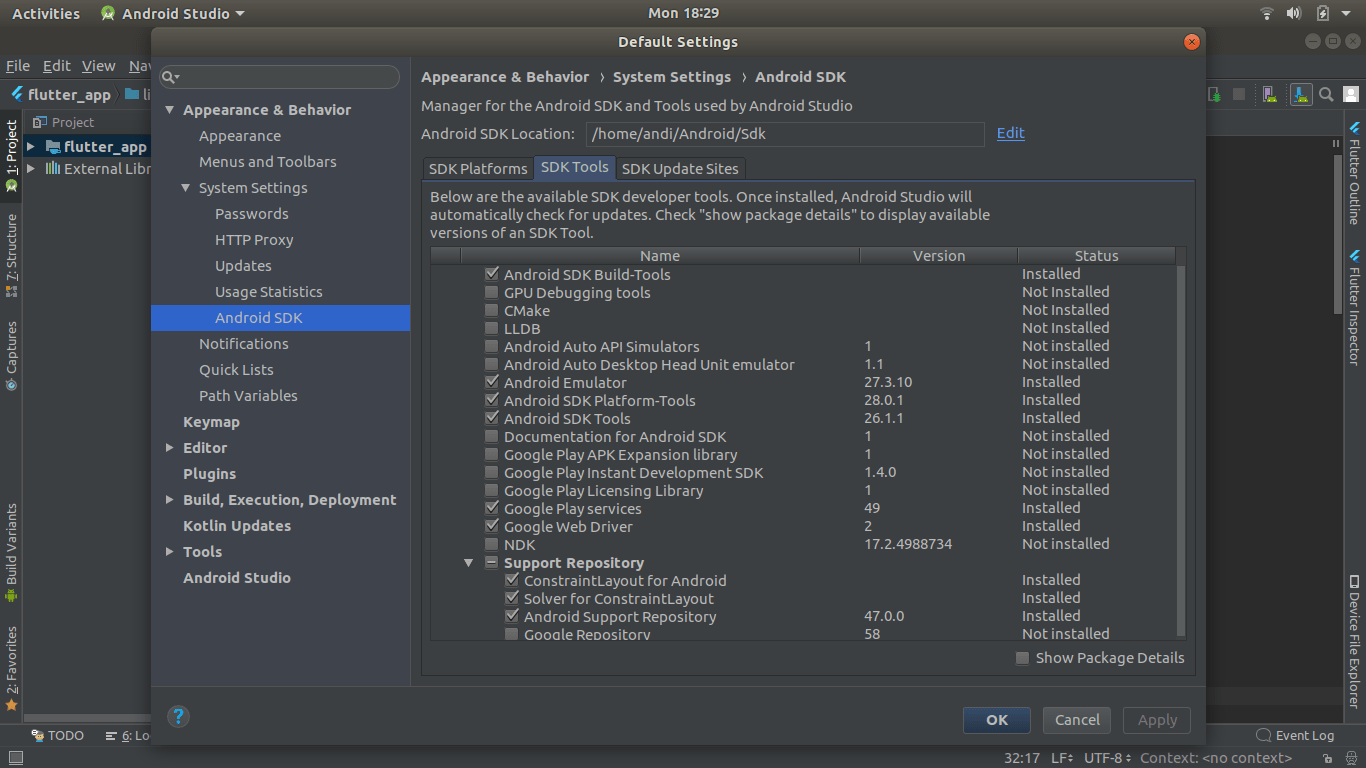Viewport: 1366px width, 768px height.
Task: Open the View menu
Action: tap(98, 66)
